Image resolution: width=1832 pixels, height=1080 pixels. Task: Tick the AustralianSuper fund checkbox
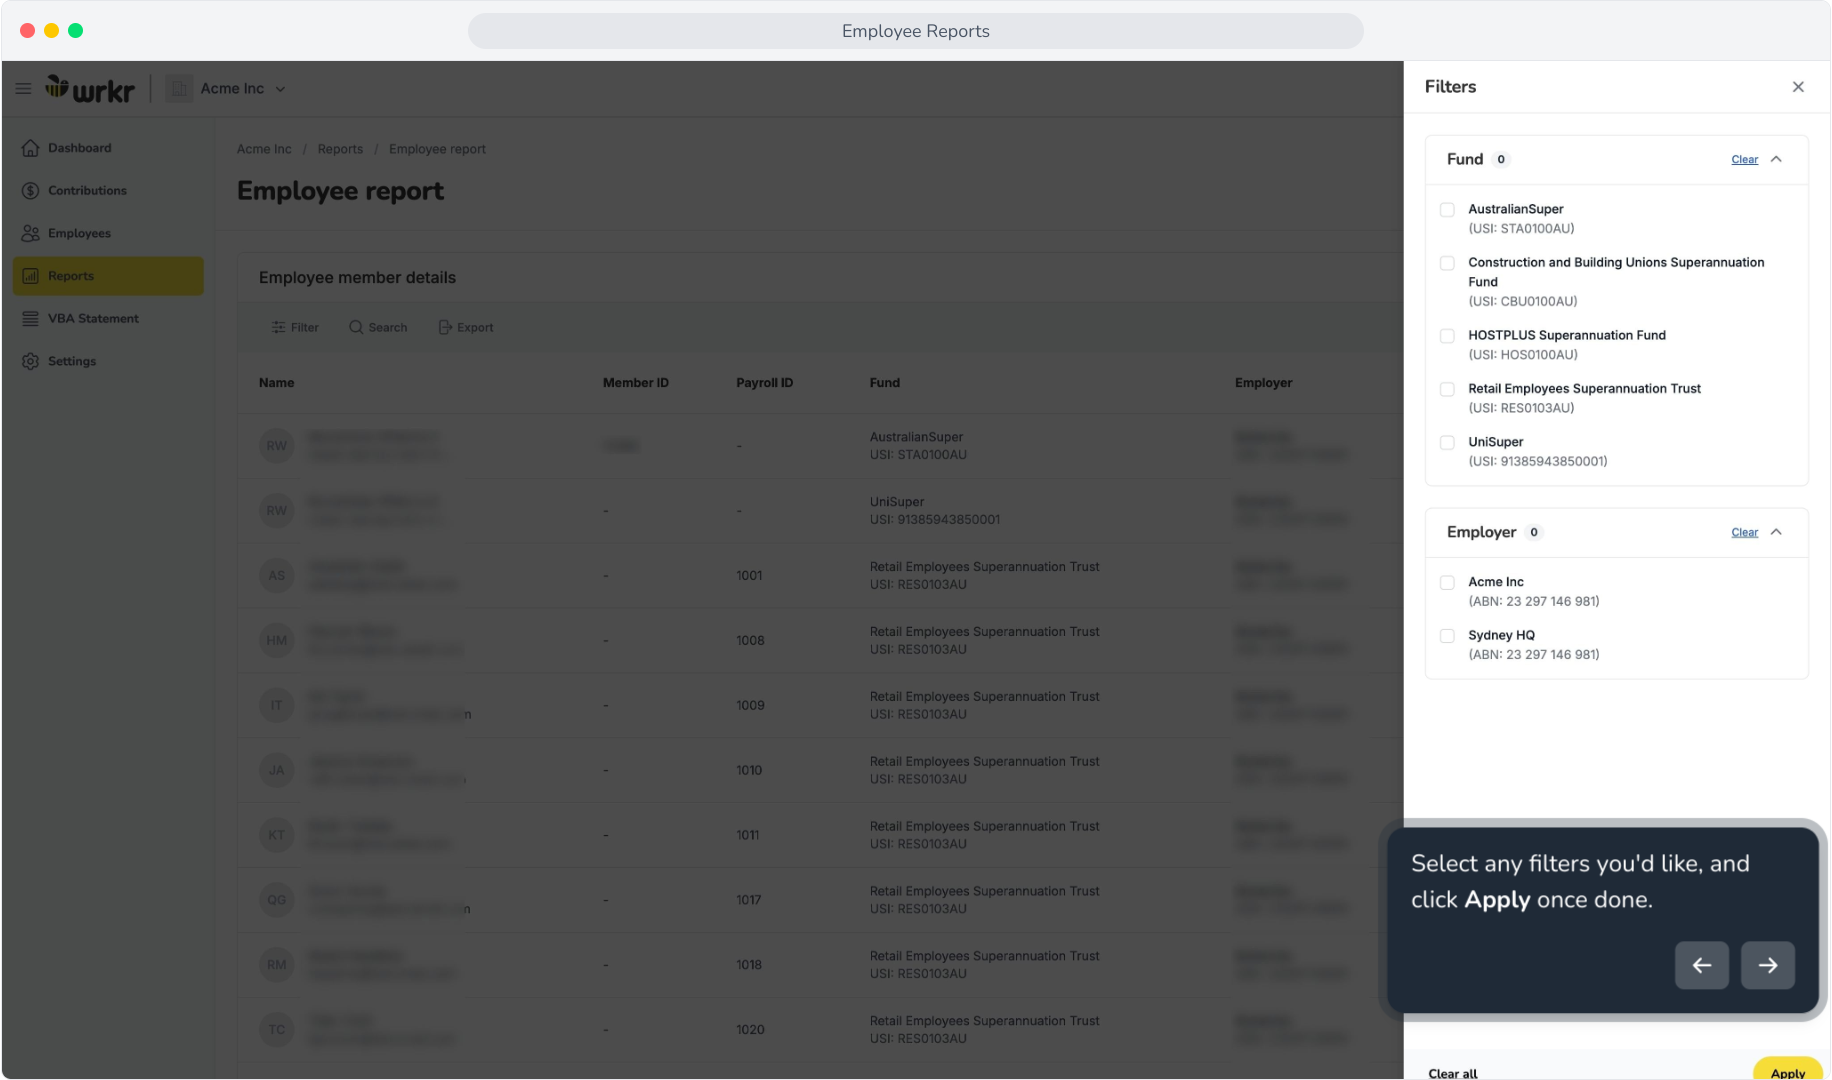pyautogui.click(x=1447, y=210)
